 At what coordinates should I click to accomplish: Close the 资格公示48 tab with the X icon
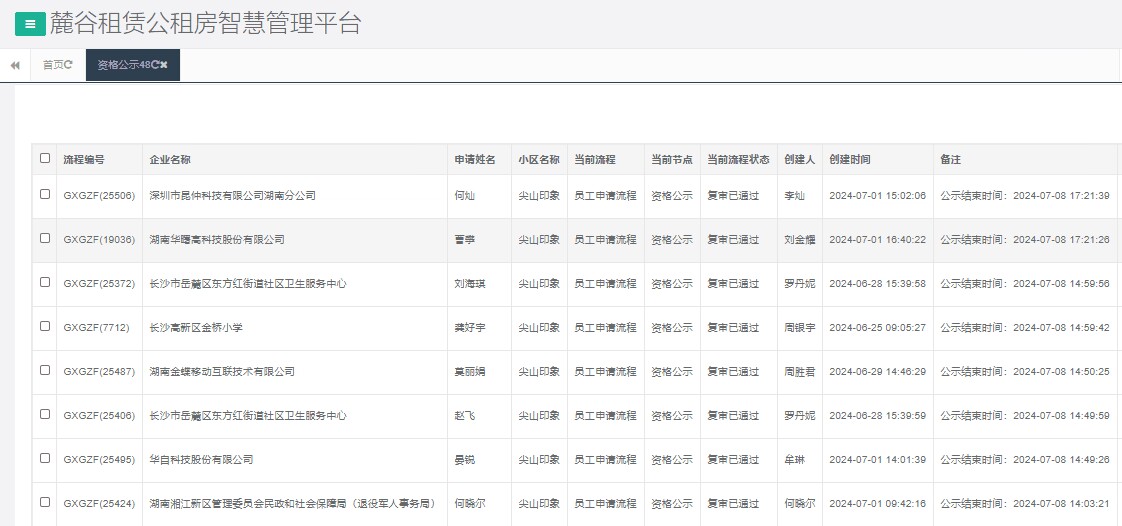(165, 65)
